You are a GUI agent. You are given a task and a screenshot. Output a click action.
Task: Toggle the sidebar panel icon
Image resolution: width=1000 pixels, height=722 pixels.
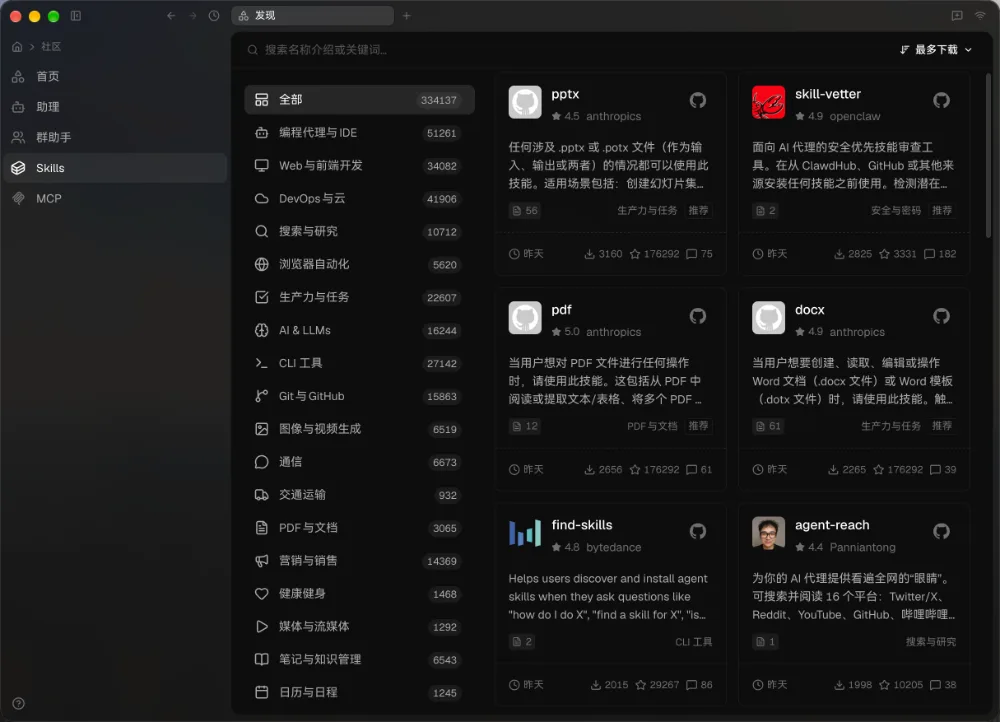point(76,16)
